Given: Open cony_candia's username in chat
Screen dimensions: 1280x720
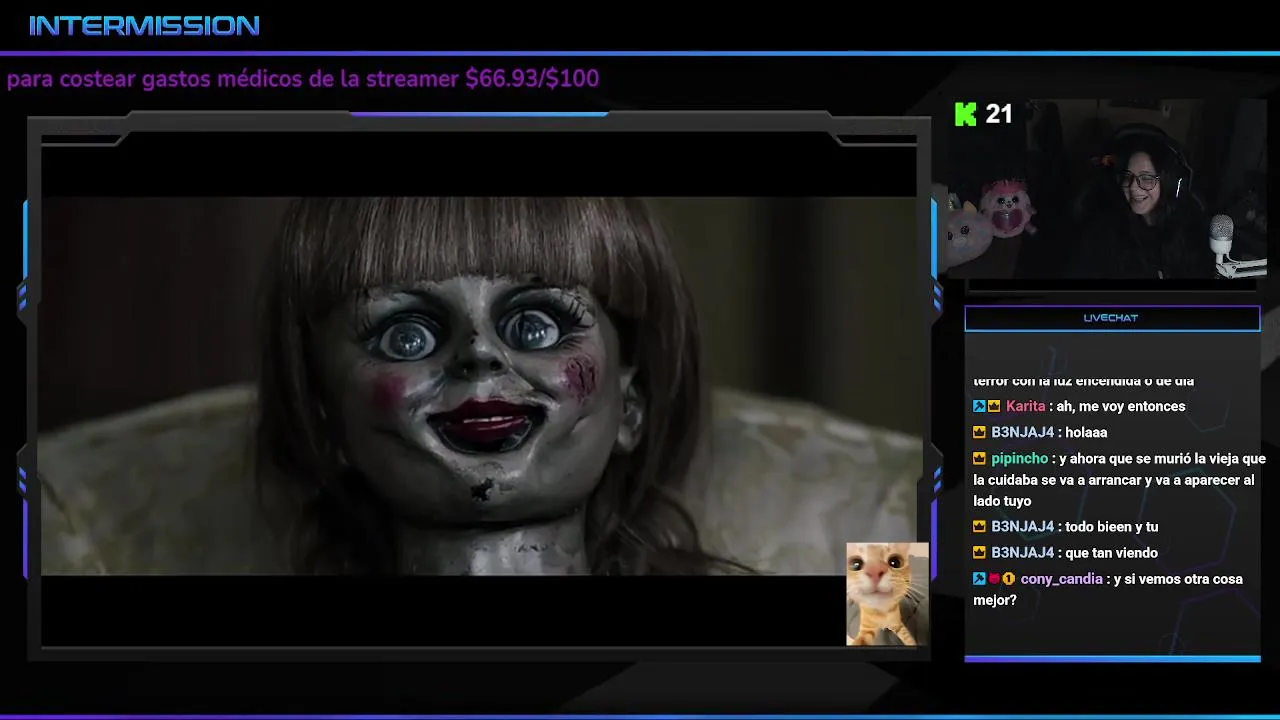Looking at the screenshot, I should (x=1061, y=579).
